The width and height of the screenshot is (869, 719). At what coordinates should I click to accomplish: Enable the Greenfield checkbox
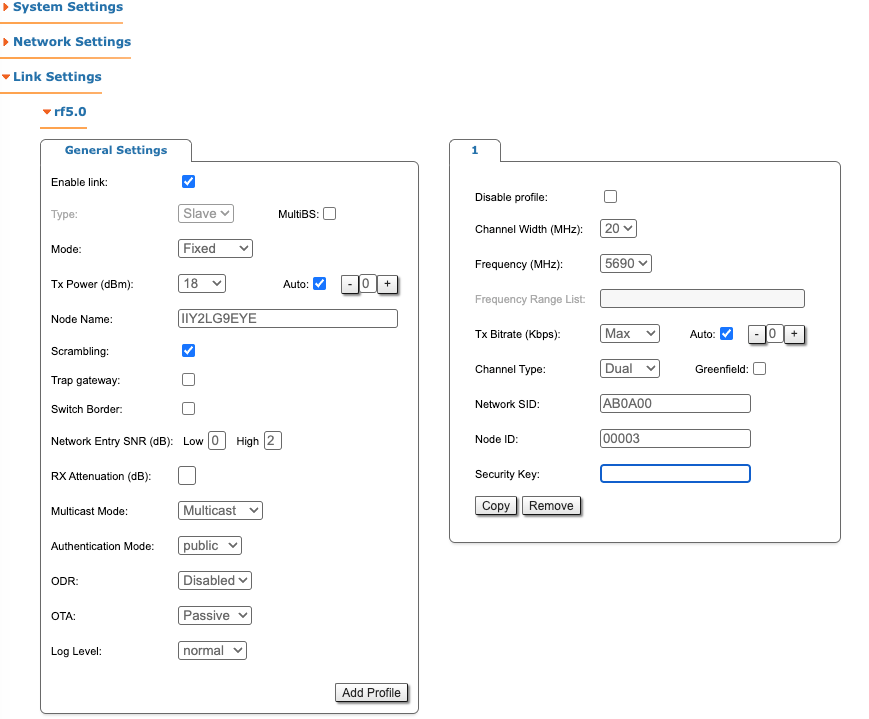coord(760,369)
